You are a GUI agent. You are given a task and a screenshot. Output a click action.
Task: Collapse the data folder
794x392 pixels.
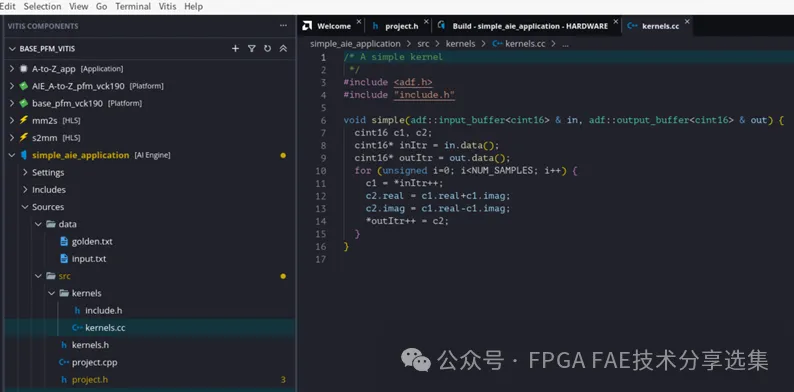point(38,224)
